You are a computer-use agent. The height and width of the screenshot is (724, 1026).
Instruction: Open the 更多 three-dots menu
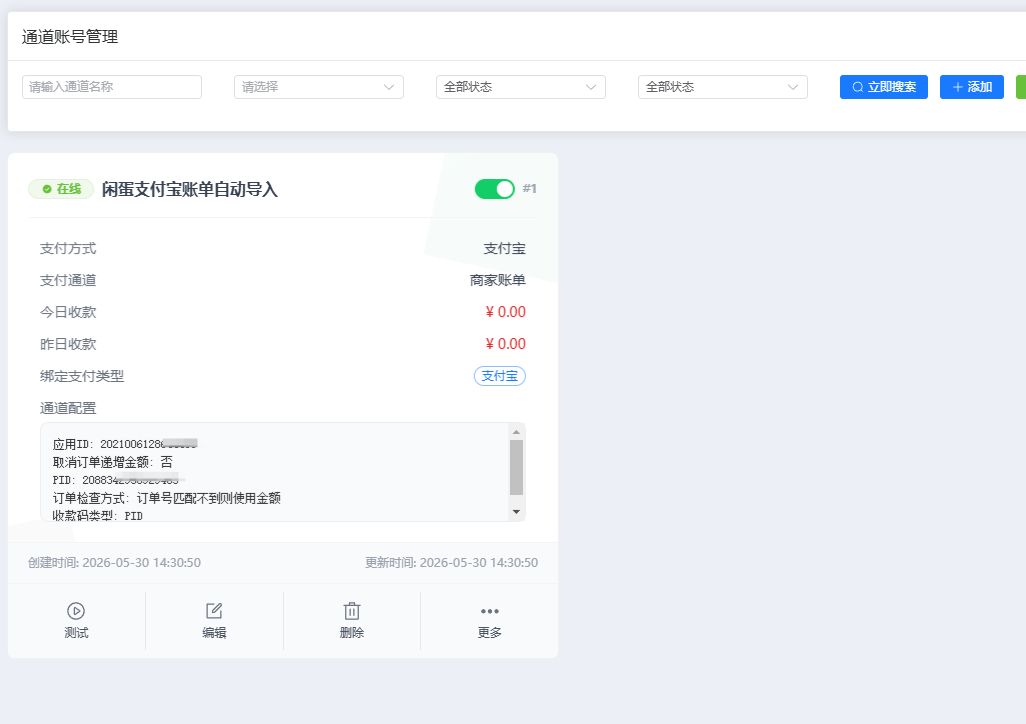489,611
